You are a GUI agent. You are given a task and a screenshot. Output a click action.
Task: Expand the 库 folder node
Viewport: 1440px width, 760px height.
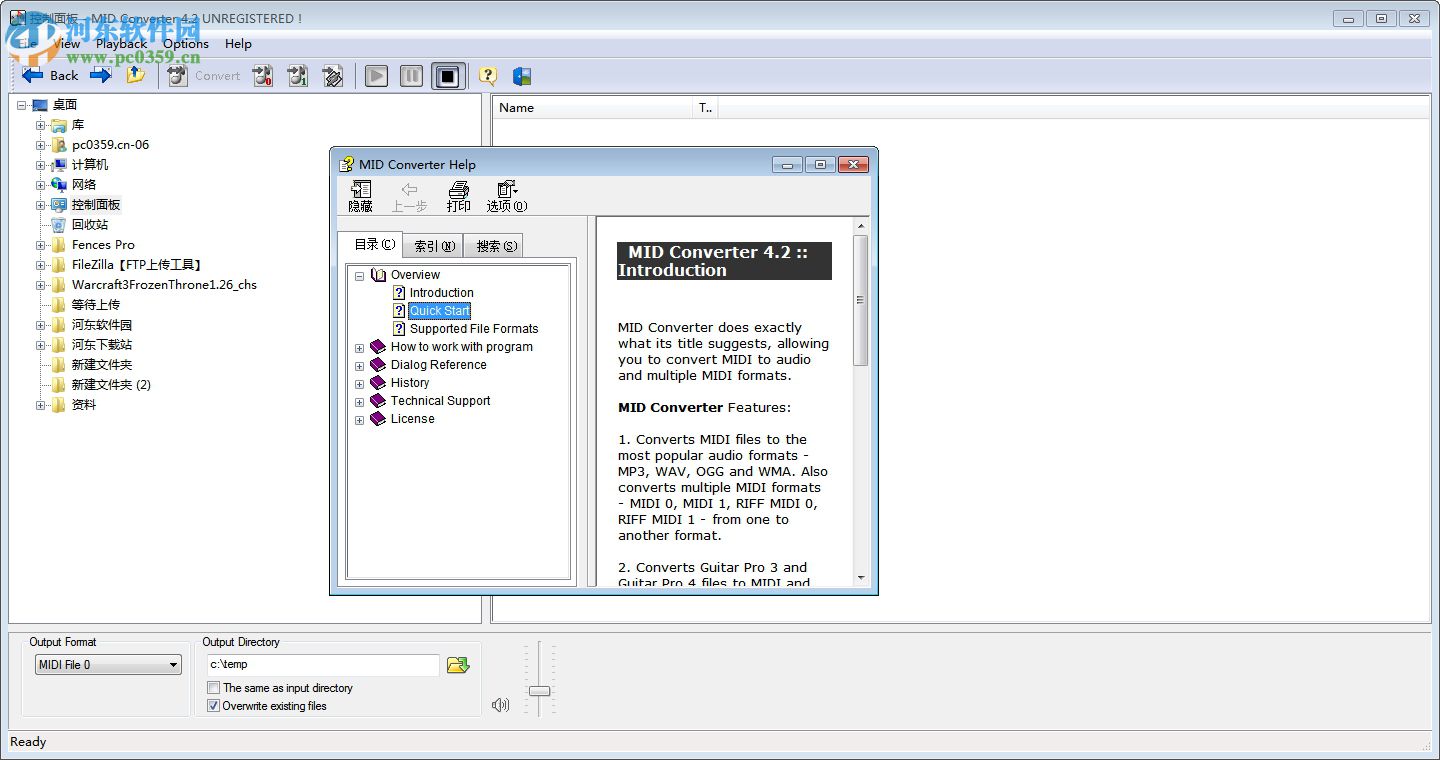tap(41, 125)
